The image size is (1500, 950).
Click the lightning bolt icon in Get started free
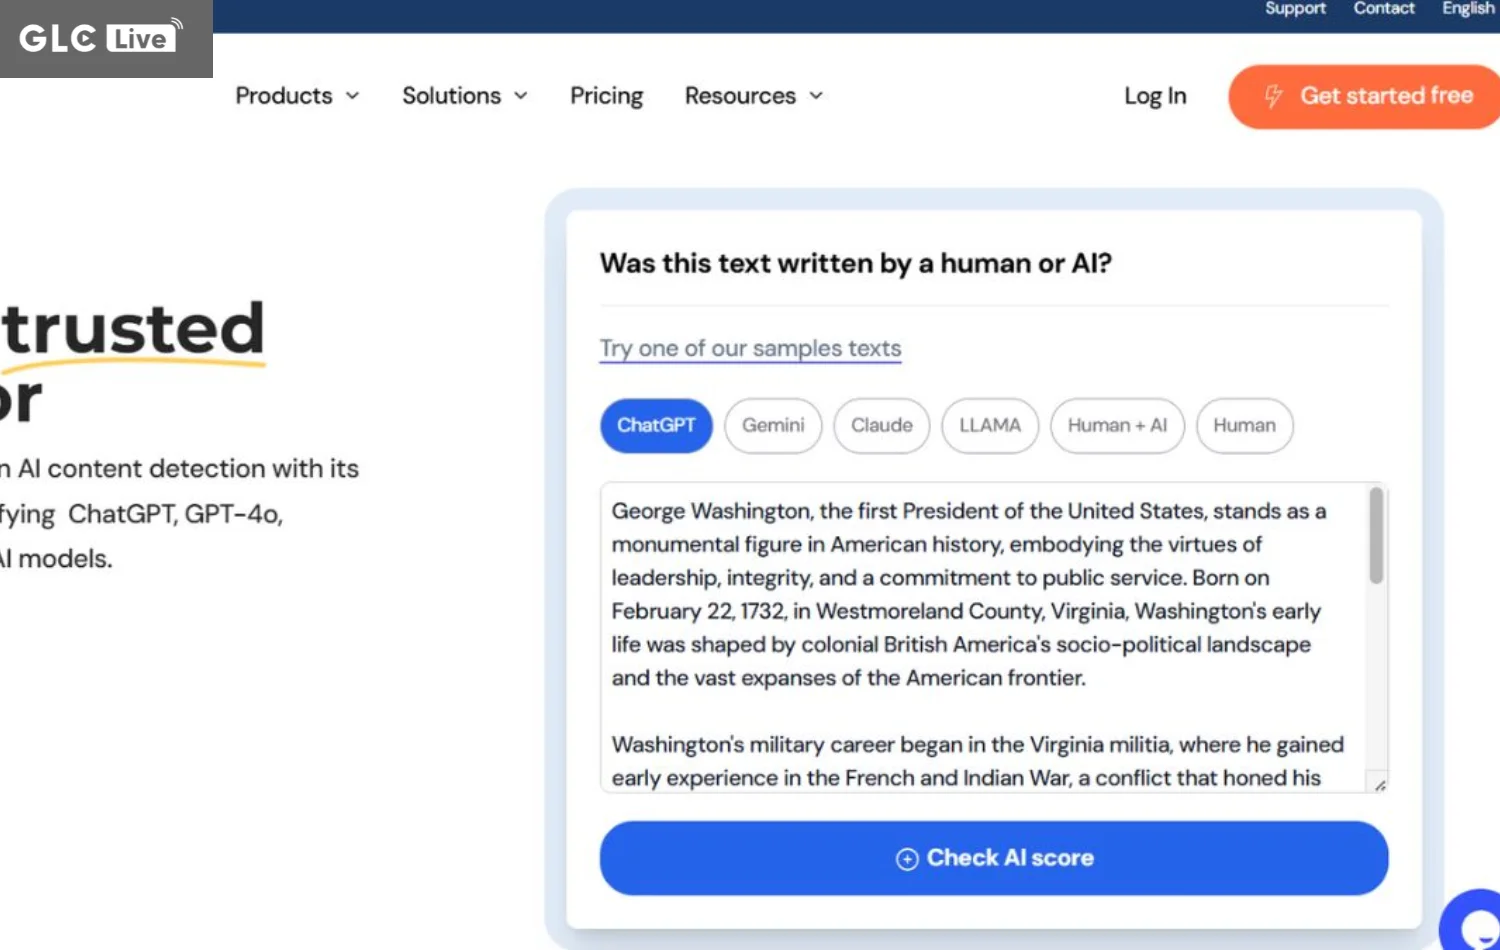[1273, 96]
